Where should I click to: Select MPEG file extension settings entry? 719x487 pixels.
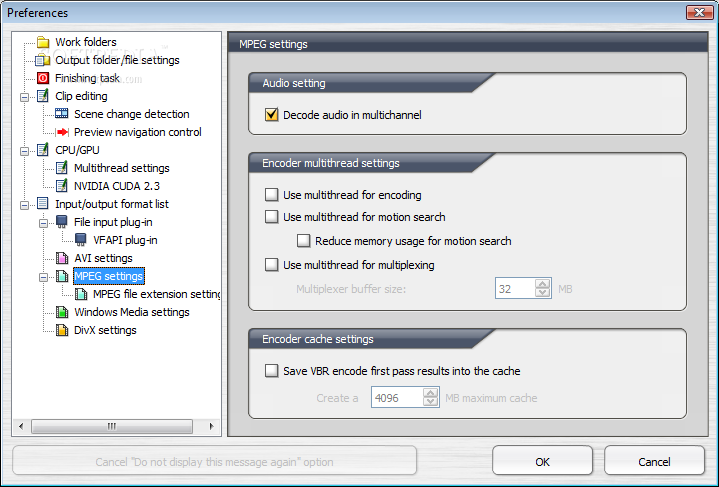click(x=156, y=294)
